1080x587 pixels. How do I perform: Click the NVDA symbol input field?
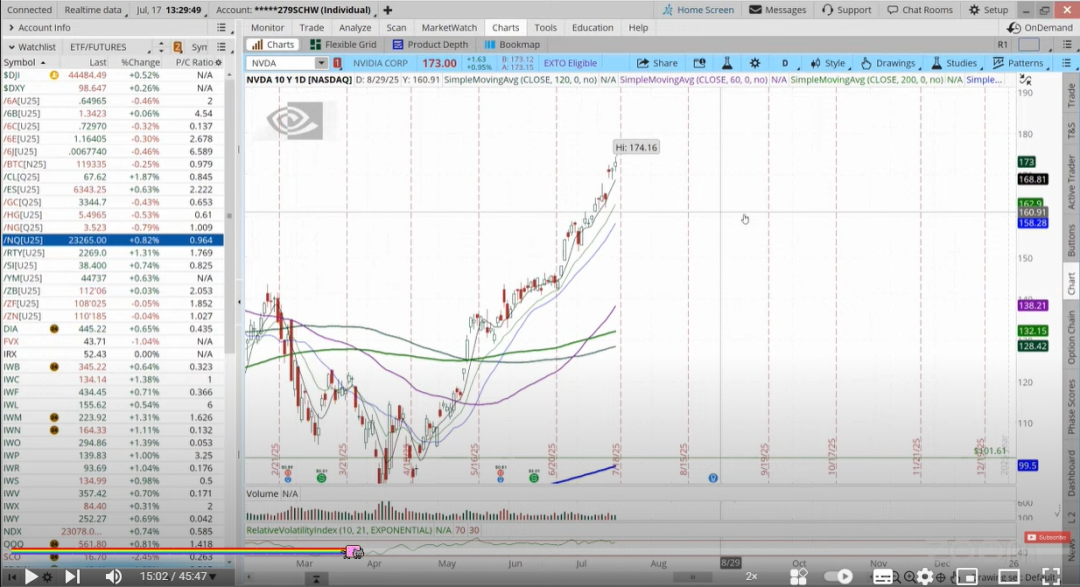[281, 63]
